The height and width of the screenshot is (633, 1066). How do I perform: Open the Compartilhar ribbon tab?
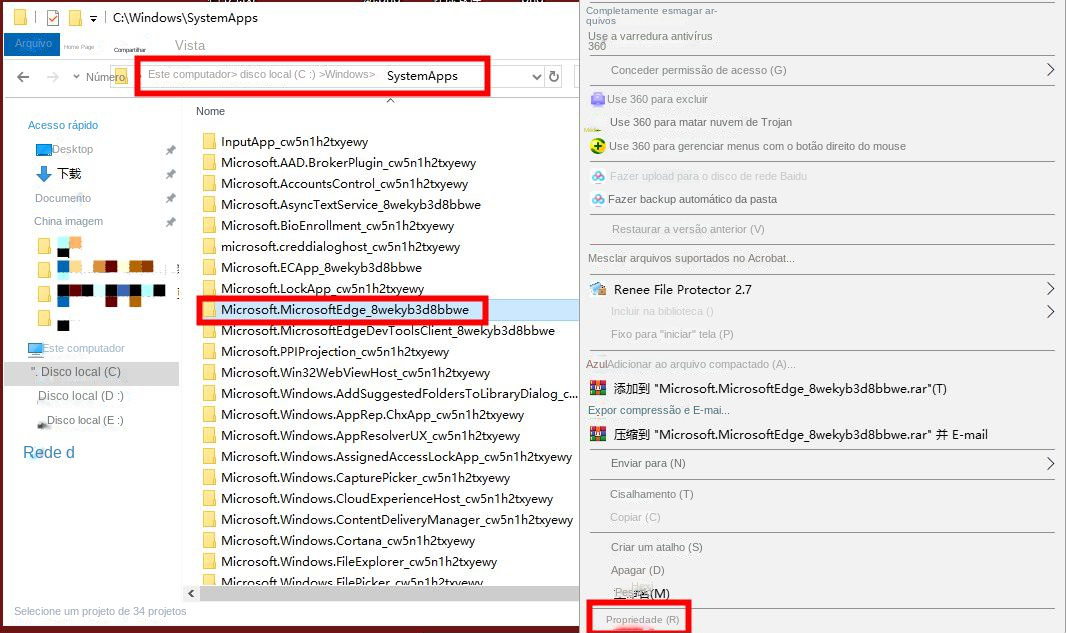tap(130, 50)
